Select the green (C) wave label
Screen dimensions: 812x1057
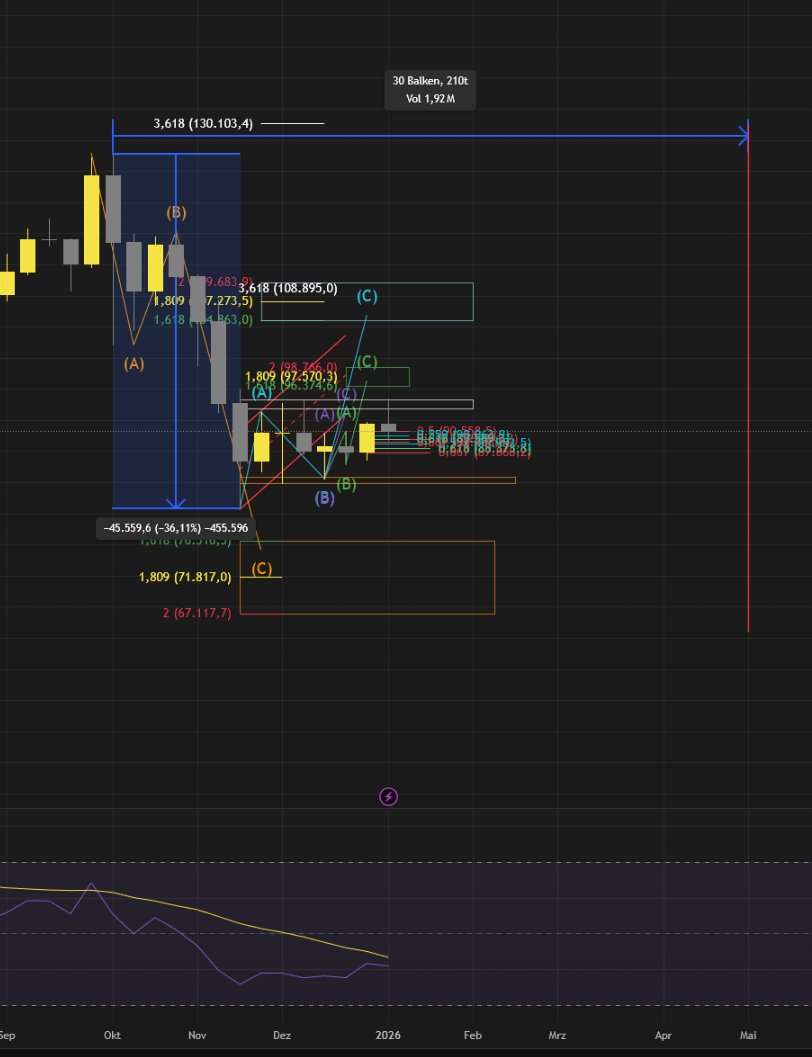tap(367, 361)
